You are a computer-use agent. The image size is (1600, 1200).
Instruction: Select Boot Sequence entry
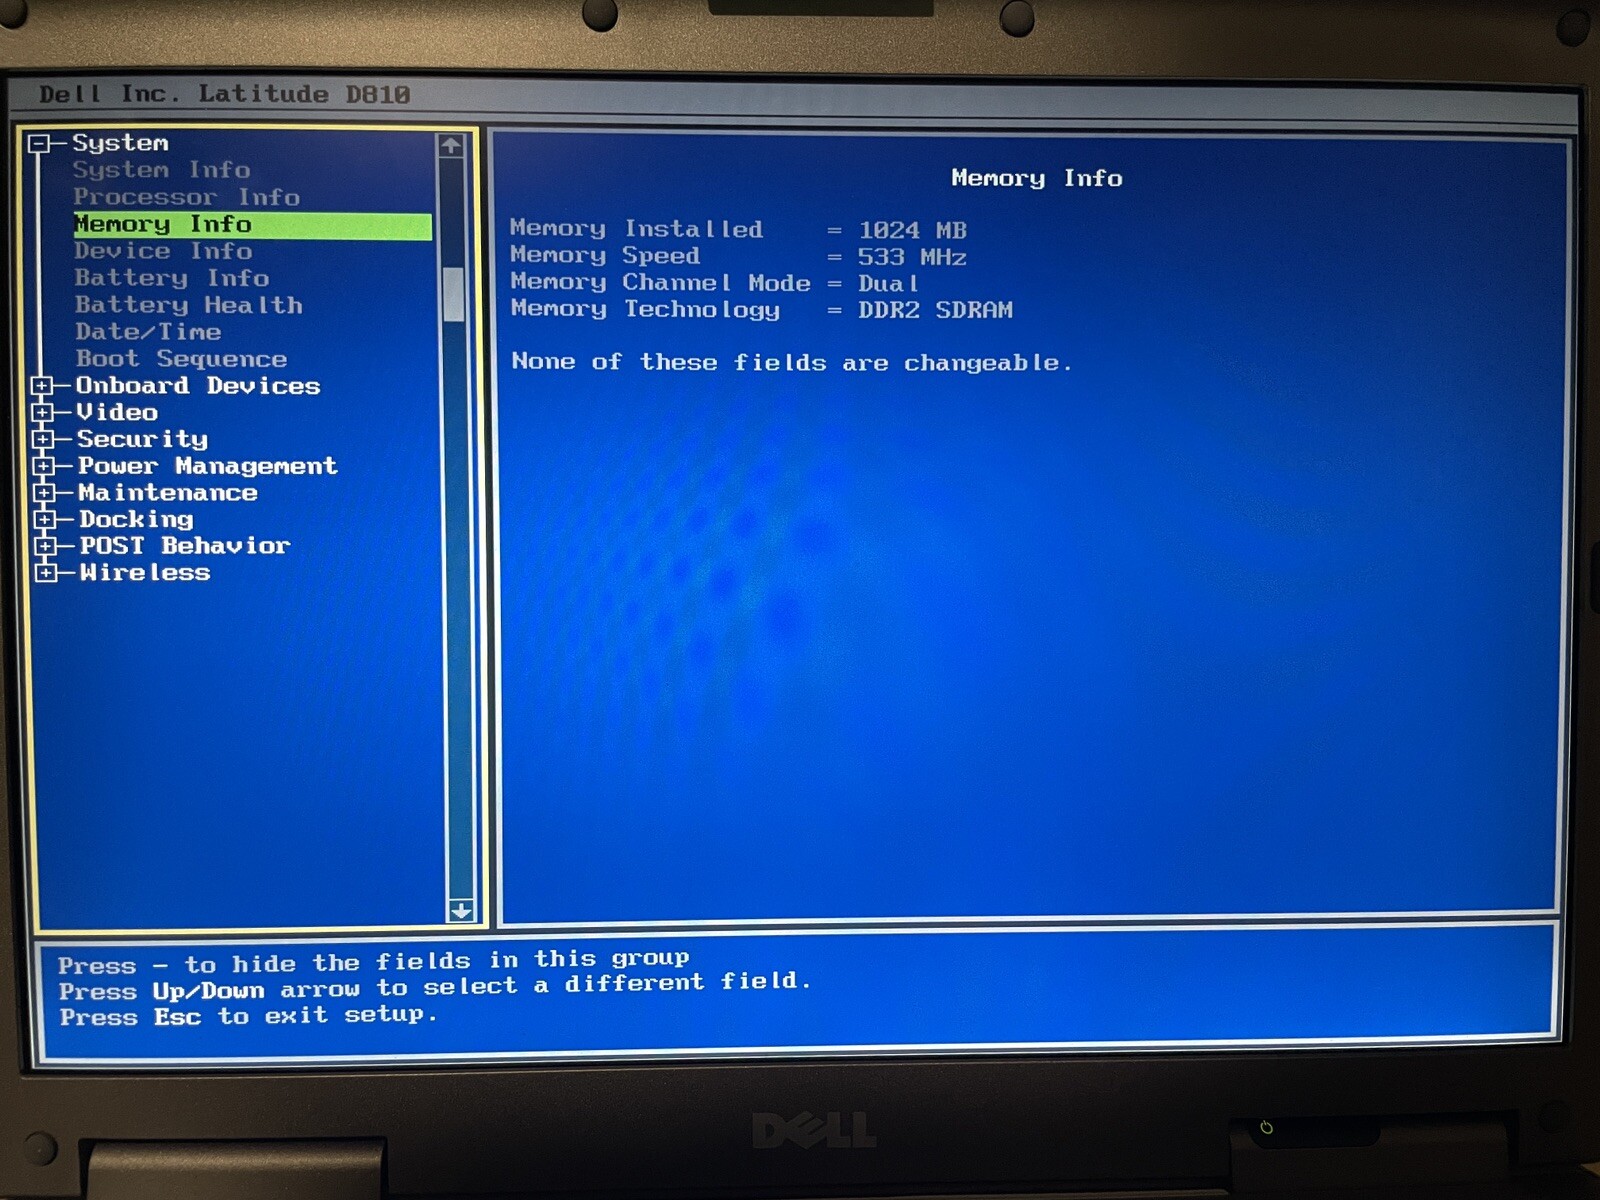click(181, 359)
